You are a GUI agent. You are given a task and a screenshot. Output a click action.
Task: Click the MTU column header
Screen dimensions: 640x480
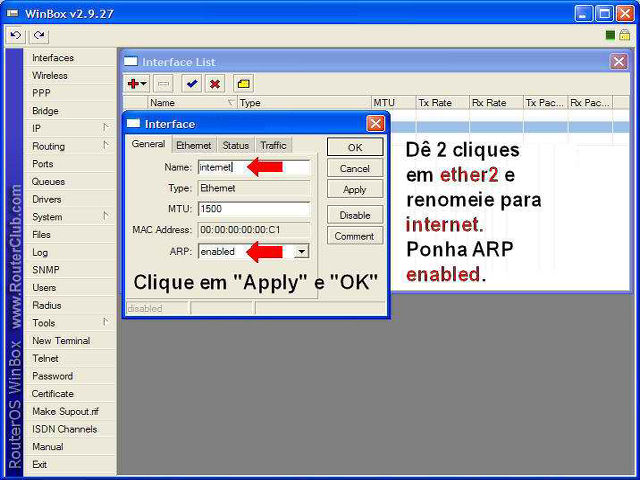click(393, 102)
